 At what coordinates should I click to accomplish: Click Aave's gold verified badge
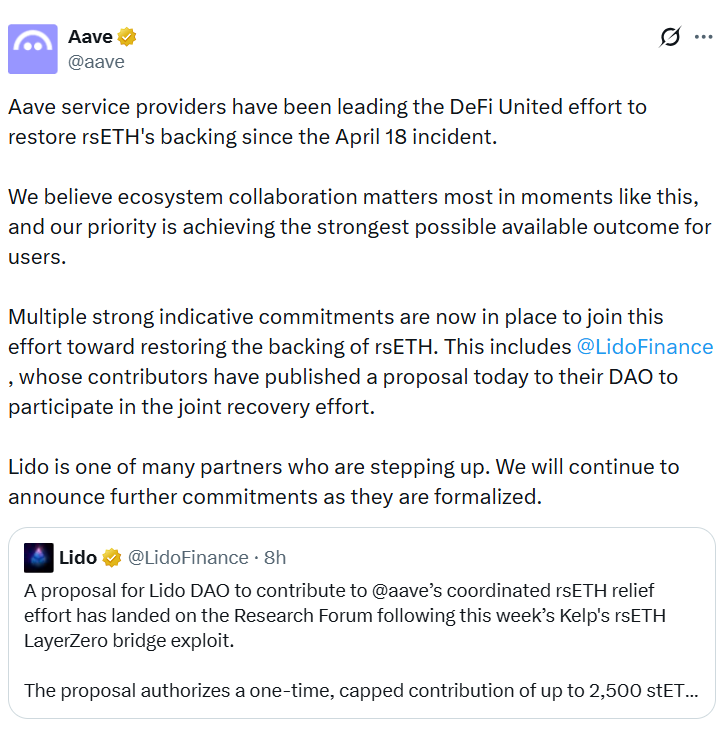(127, 37)
